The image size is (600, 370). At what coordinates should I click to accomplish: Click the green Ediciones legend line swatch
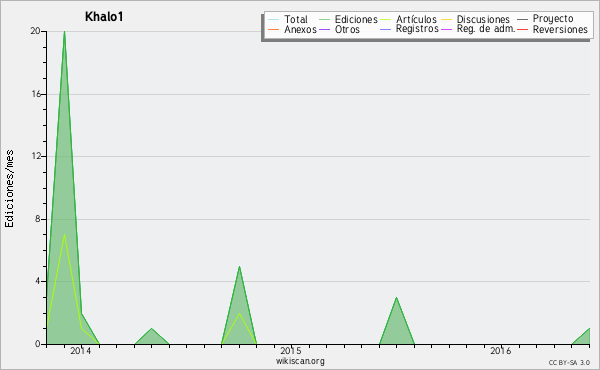coord(324,19)
